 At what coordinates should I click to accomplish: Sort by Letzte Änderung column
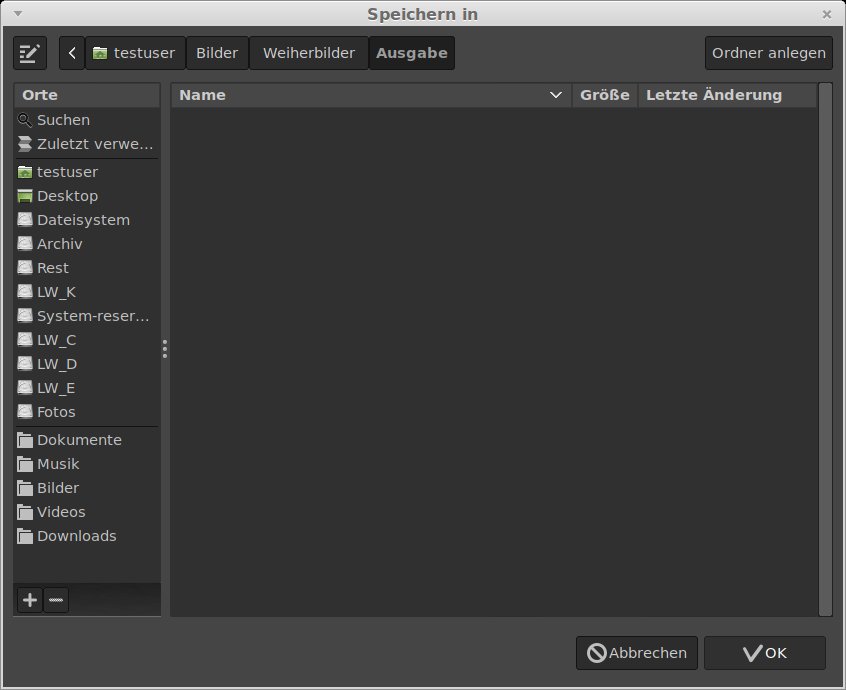pos(727,95)
